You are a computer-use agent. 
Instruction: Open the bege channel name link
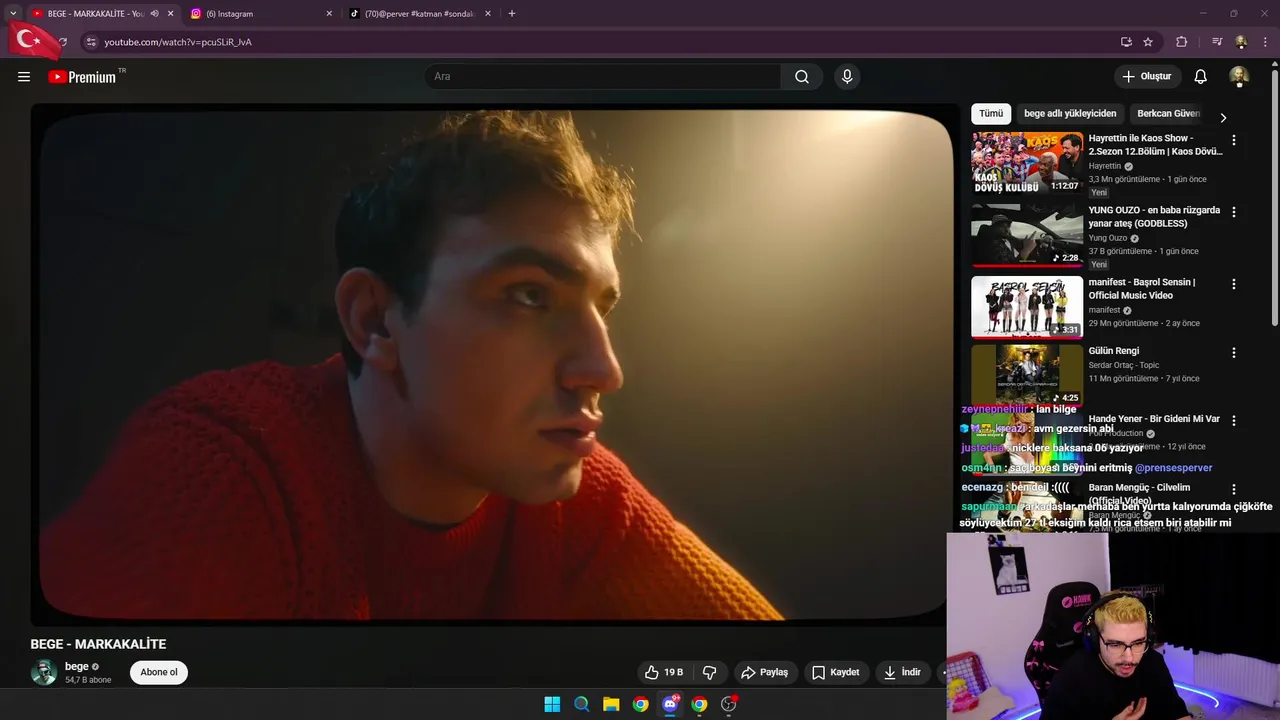(77, 667)
